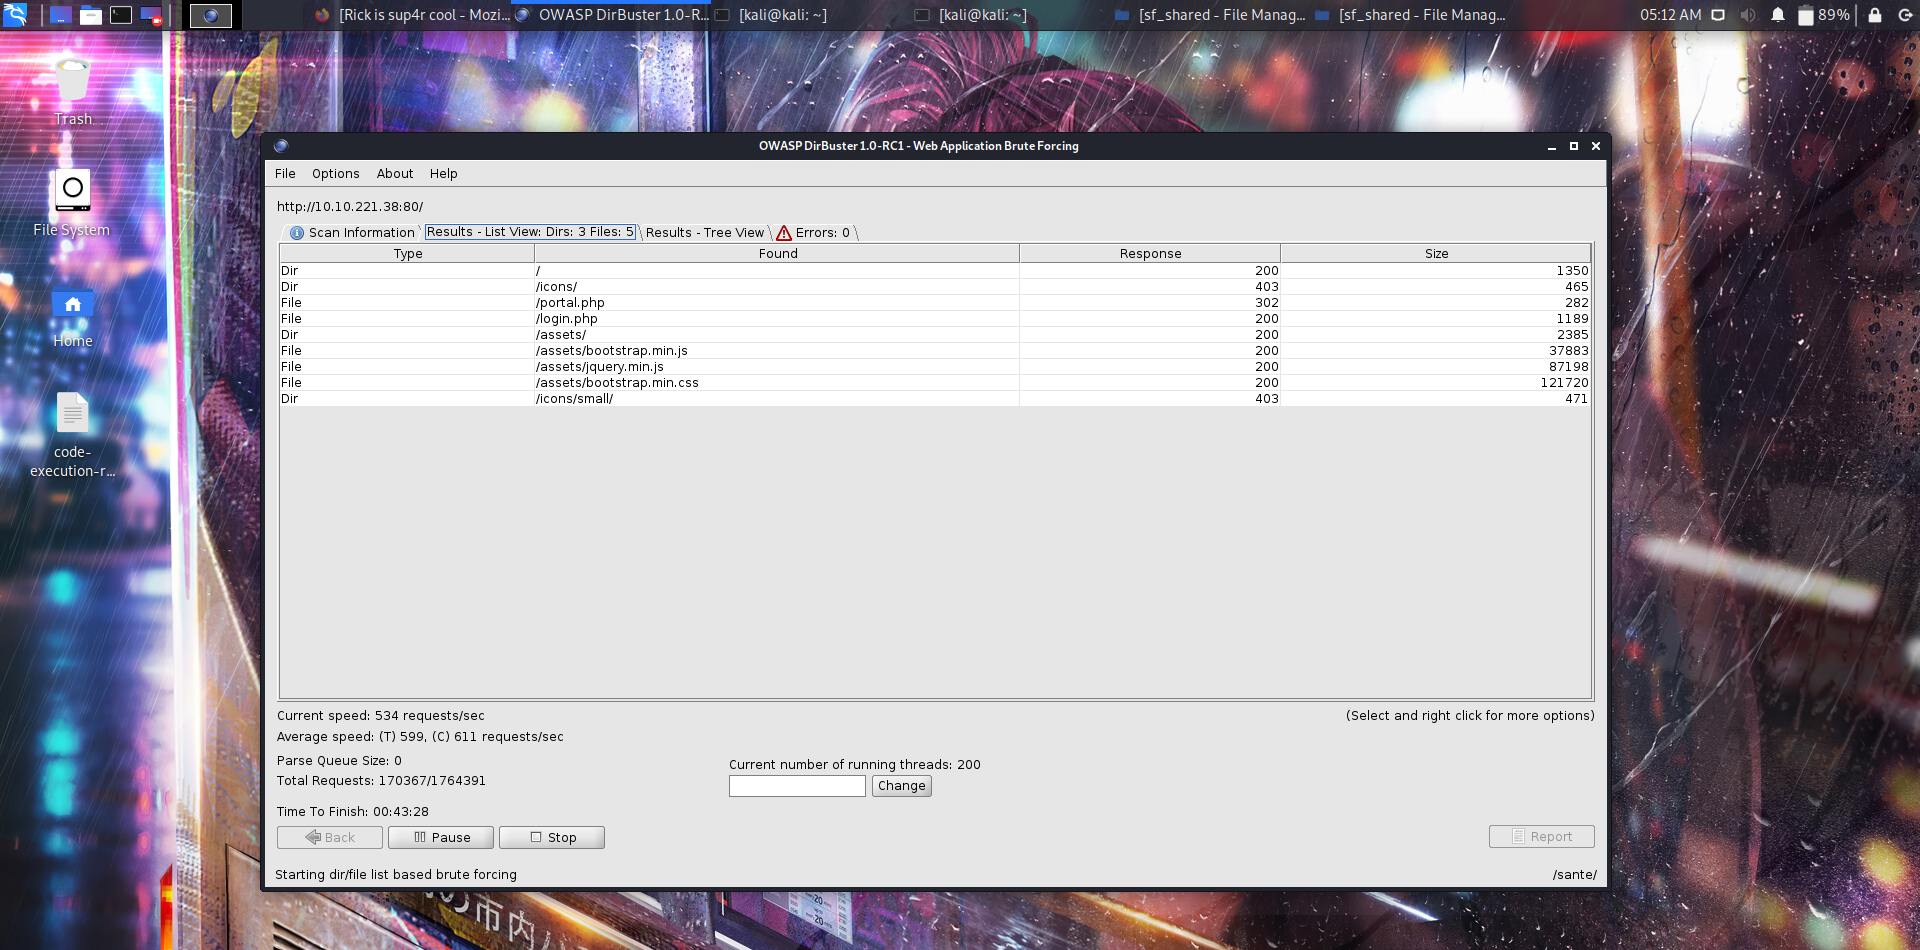This screenshot has height=950, width=1920.
Task: Pause the running scan
Action: [x=441, y=838]
